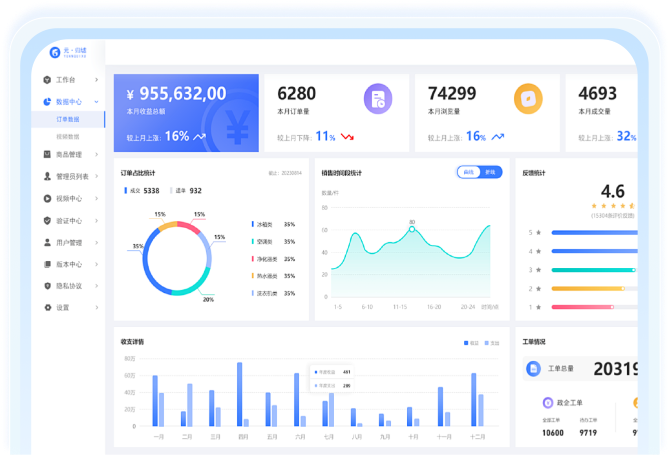
Task: Click the 设置 gear icon
Action: click(x=47, y=307)
